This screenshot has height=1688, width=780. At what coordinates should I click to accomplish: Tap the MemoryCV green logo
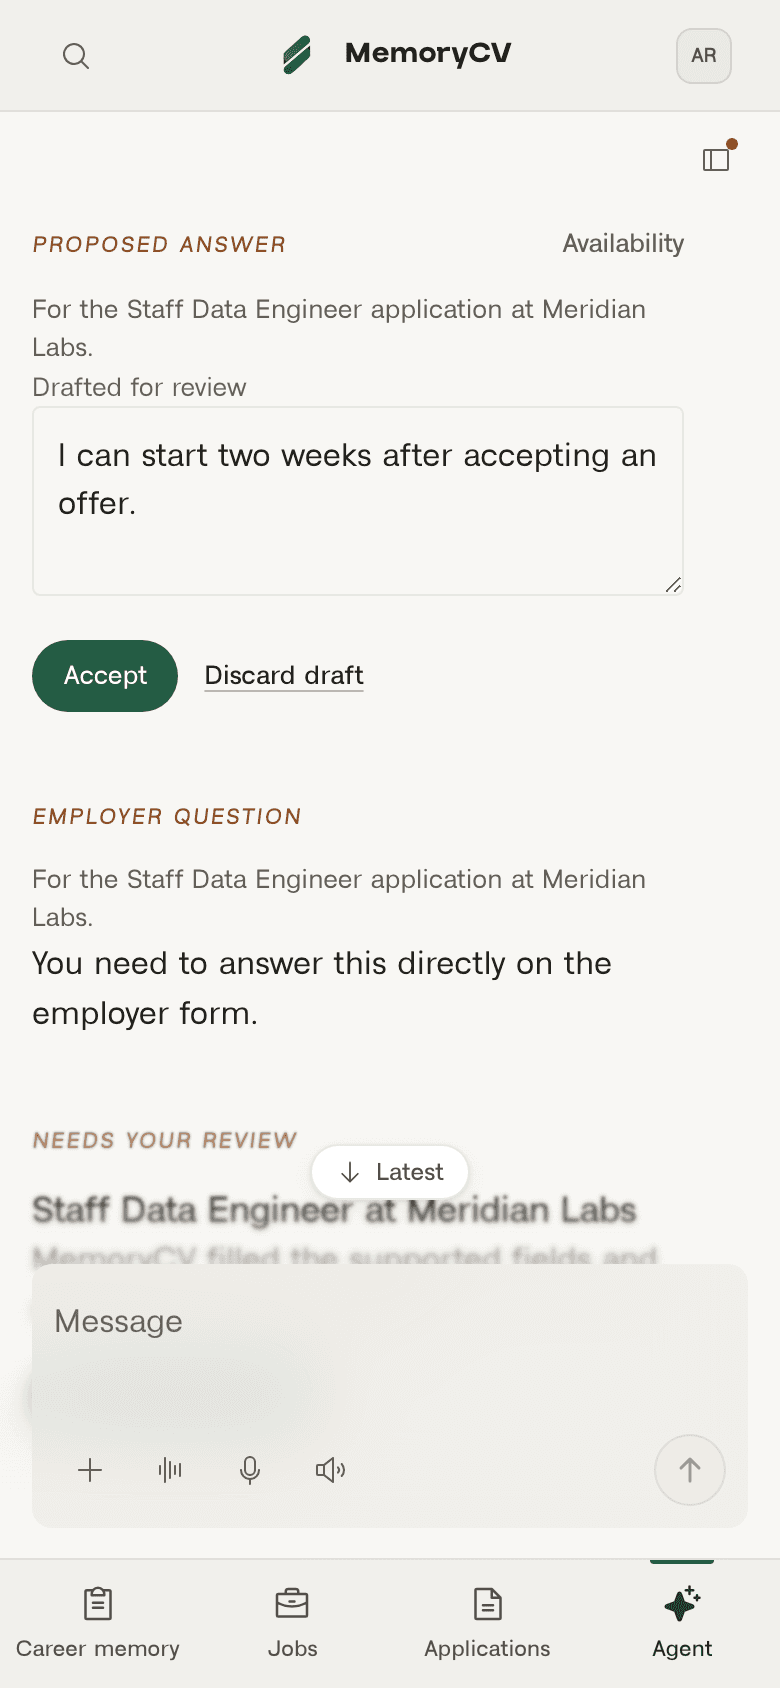[x=297, y=55]
